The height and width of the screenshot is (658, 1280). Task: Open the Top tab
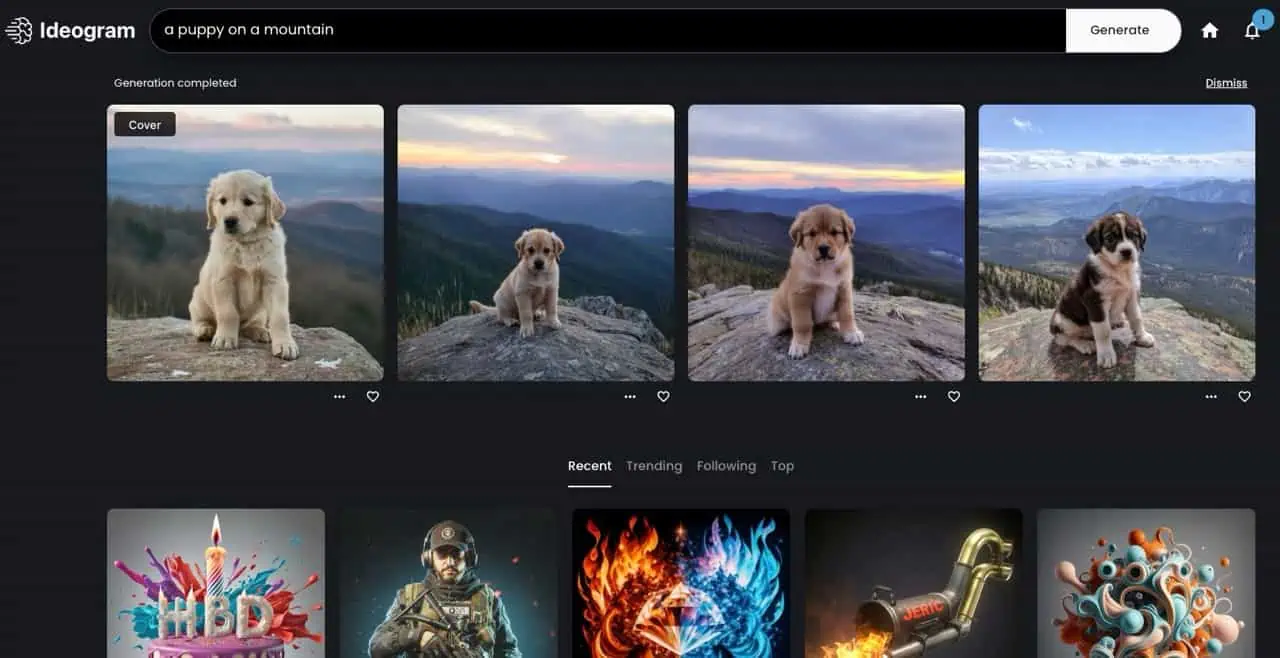pyautogui.click(x=782, y=466)
